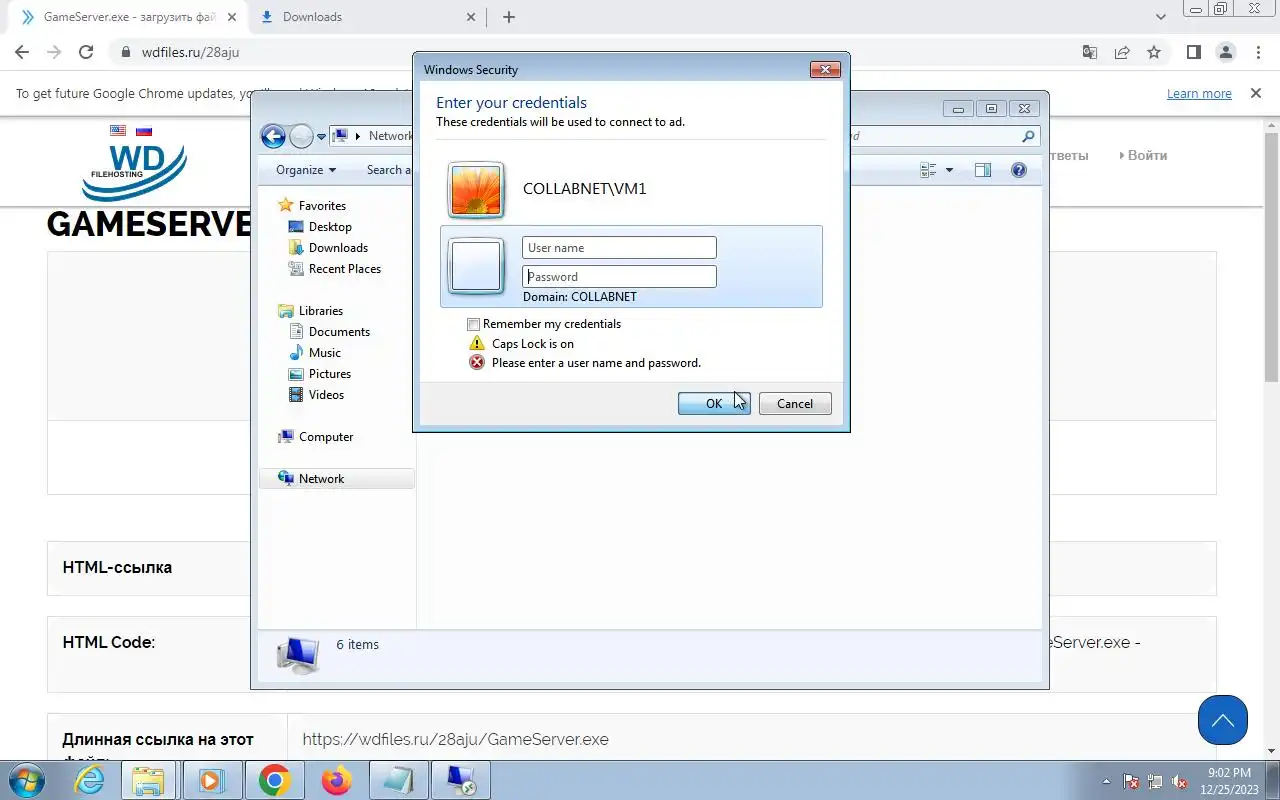Toggle Explorer preview pane icon
Viewport: 1280px width, 800px height.
983,170
